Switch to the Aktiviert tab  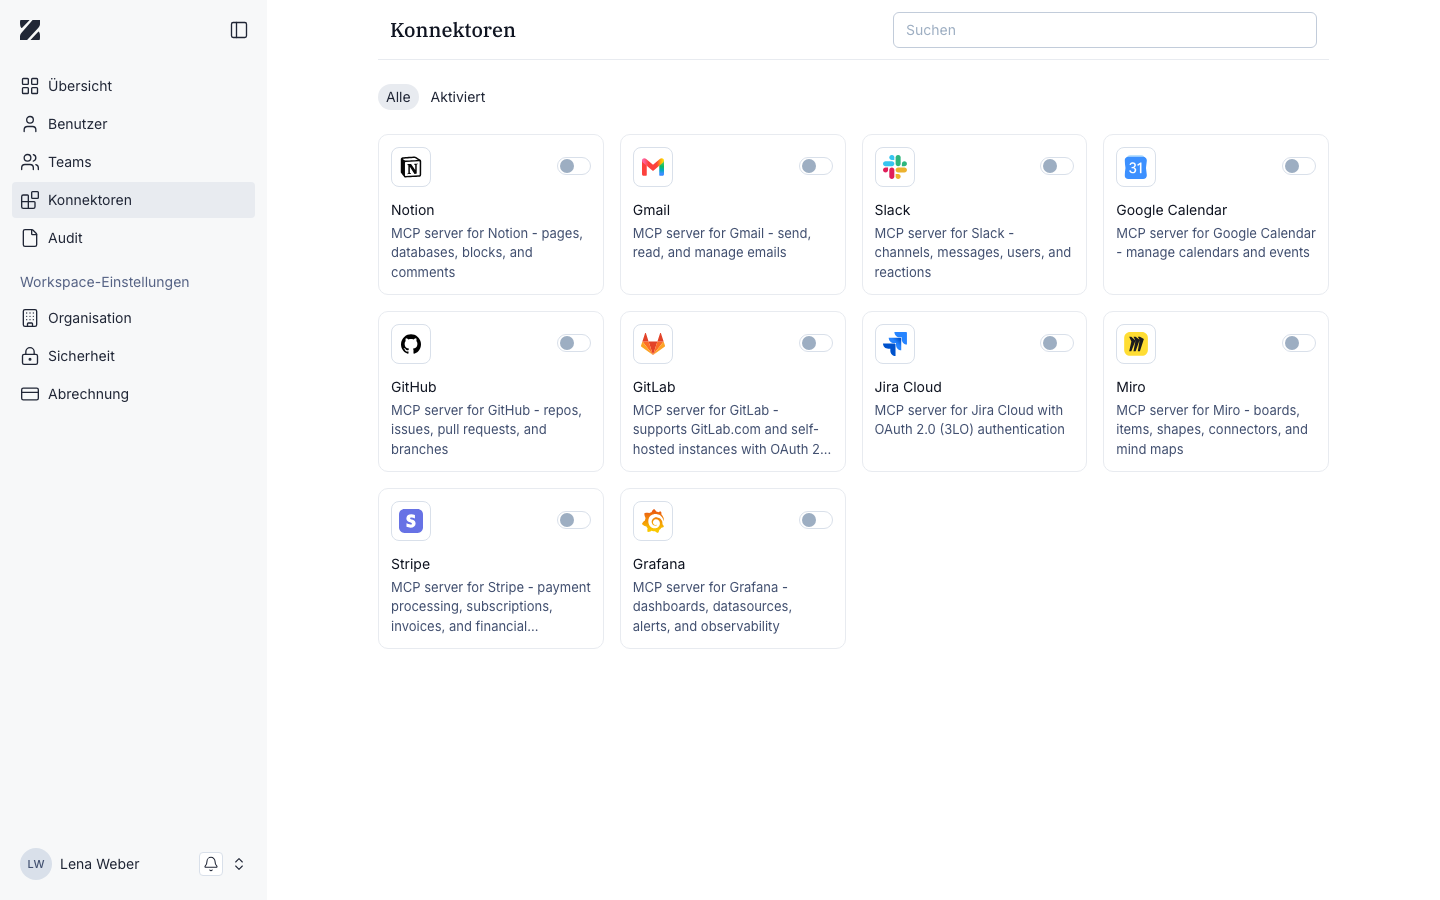[458, 97]
